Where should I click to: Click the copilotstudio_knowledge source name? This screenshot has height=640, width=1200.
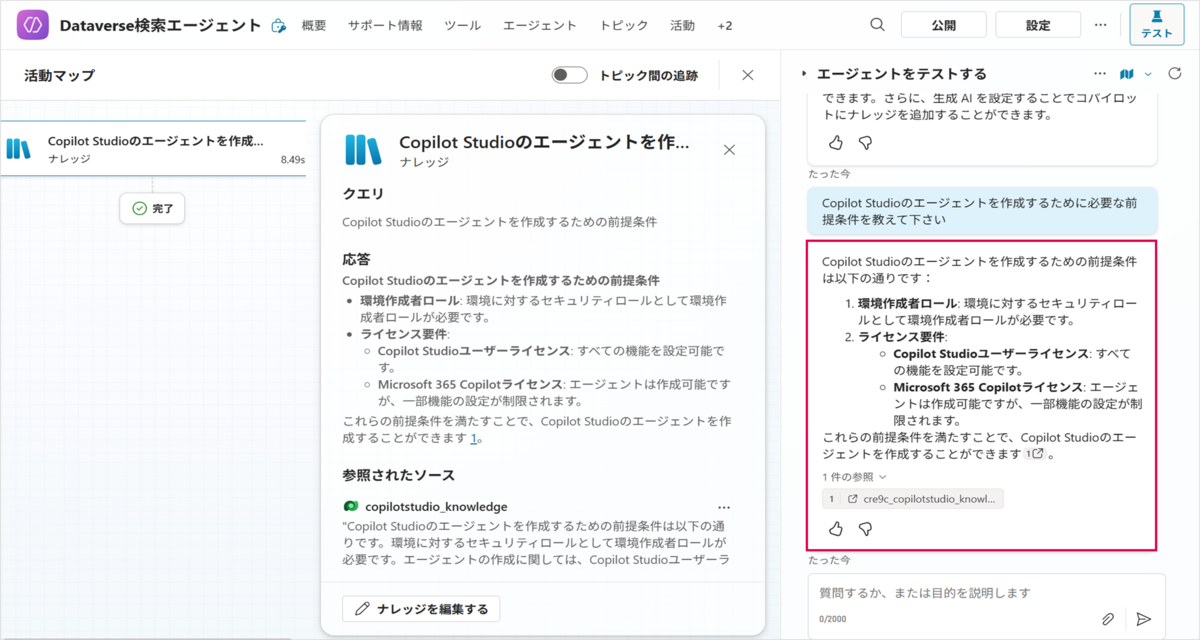click(x=436, y=507)
